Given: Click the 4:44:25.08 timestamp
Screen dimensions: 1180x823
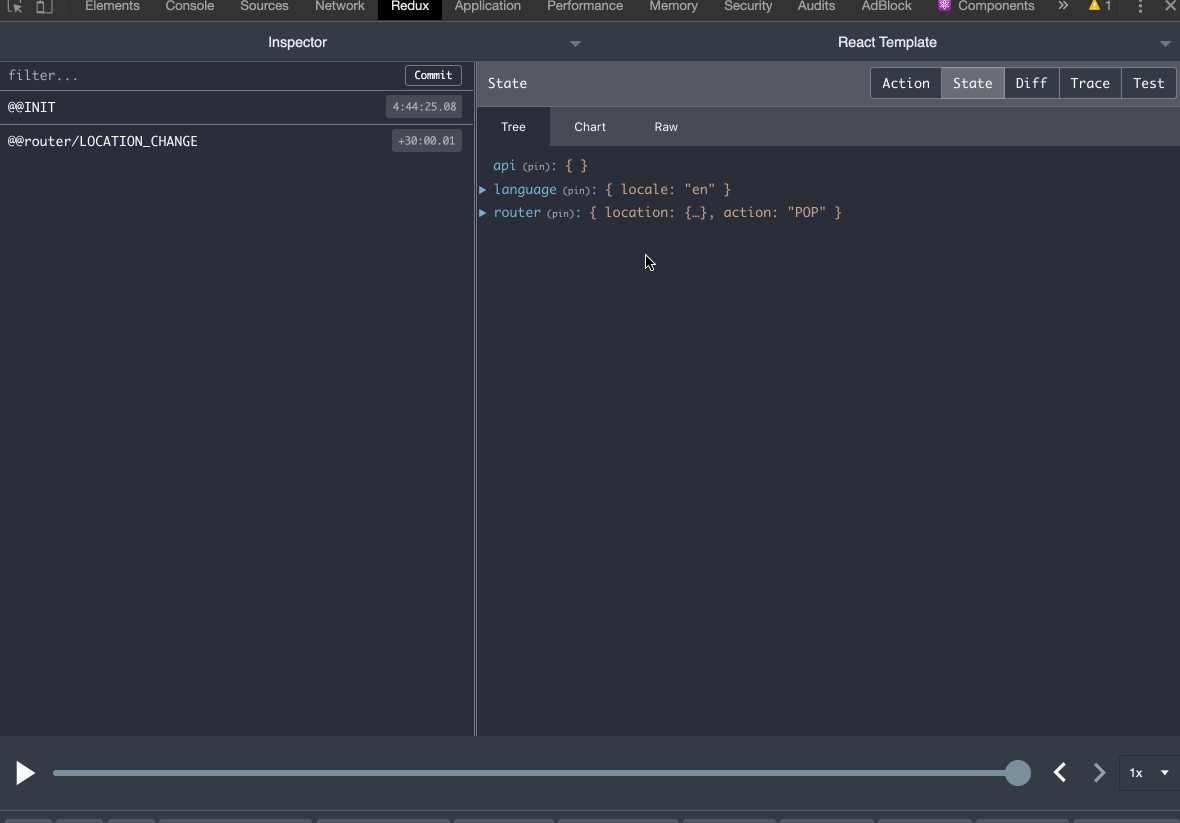Looking at the screenshot, I should (424, 107).
